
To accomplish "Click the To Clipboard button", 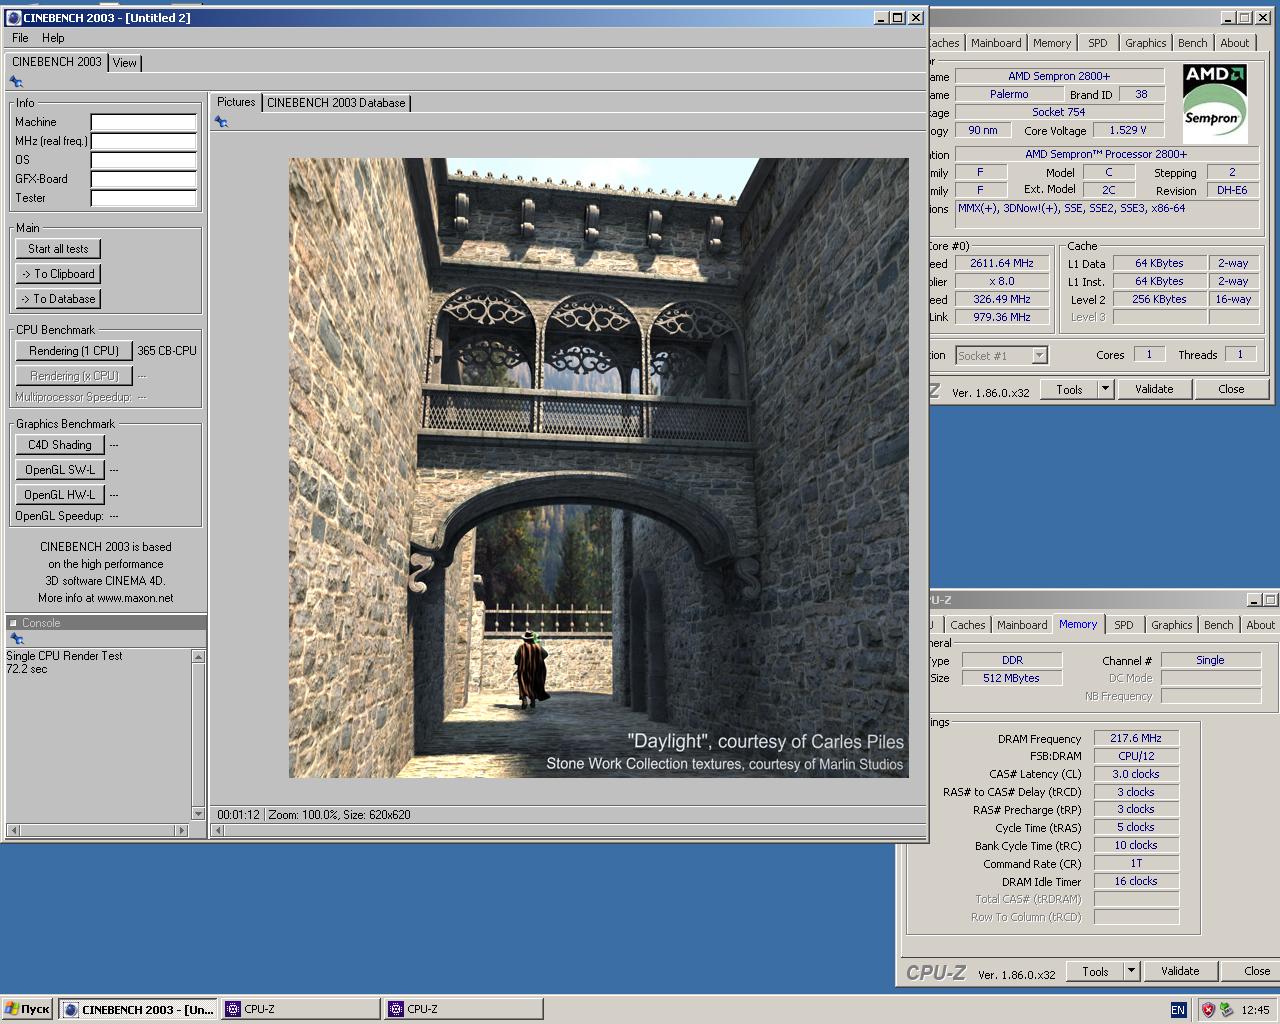I will click(x=58, y=274).
